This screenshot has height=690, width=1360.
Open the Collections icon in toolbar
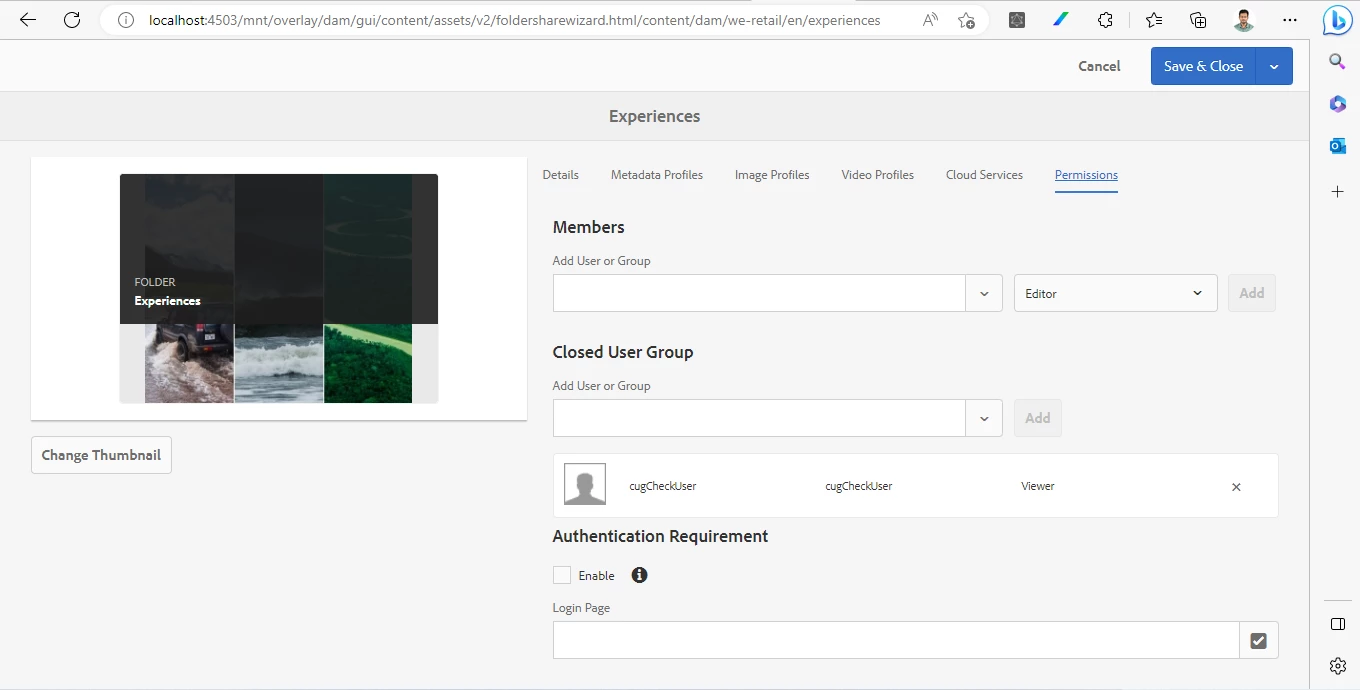coord(1198,20)
